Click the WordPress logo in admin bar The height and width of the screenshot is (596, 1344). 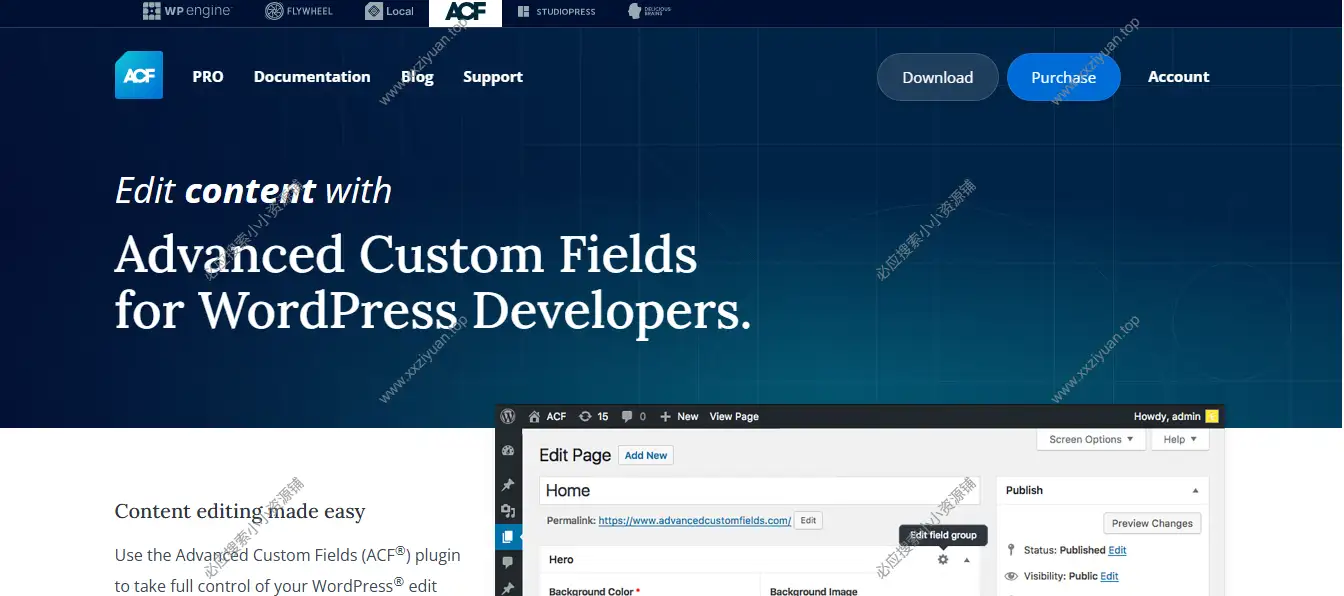508,416
